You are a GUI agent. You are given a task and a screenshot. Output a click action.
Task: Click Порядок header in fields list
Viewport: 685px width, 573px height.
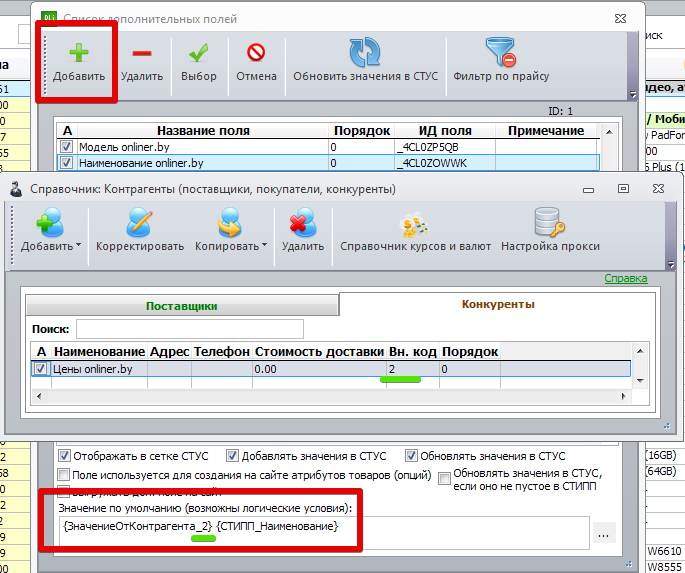coord(362,131)
